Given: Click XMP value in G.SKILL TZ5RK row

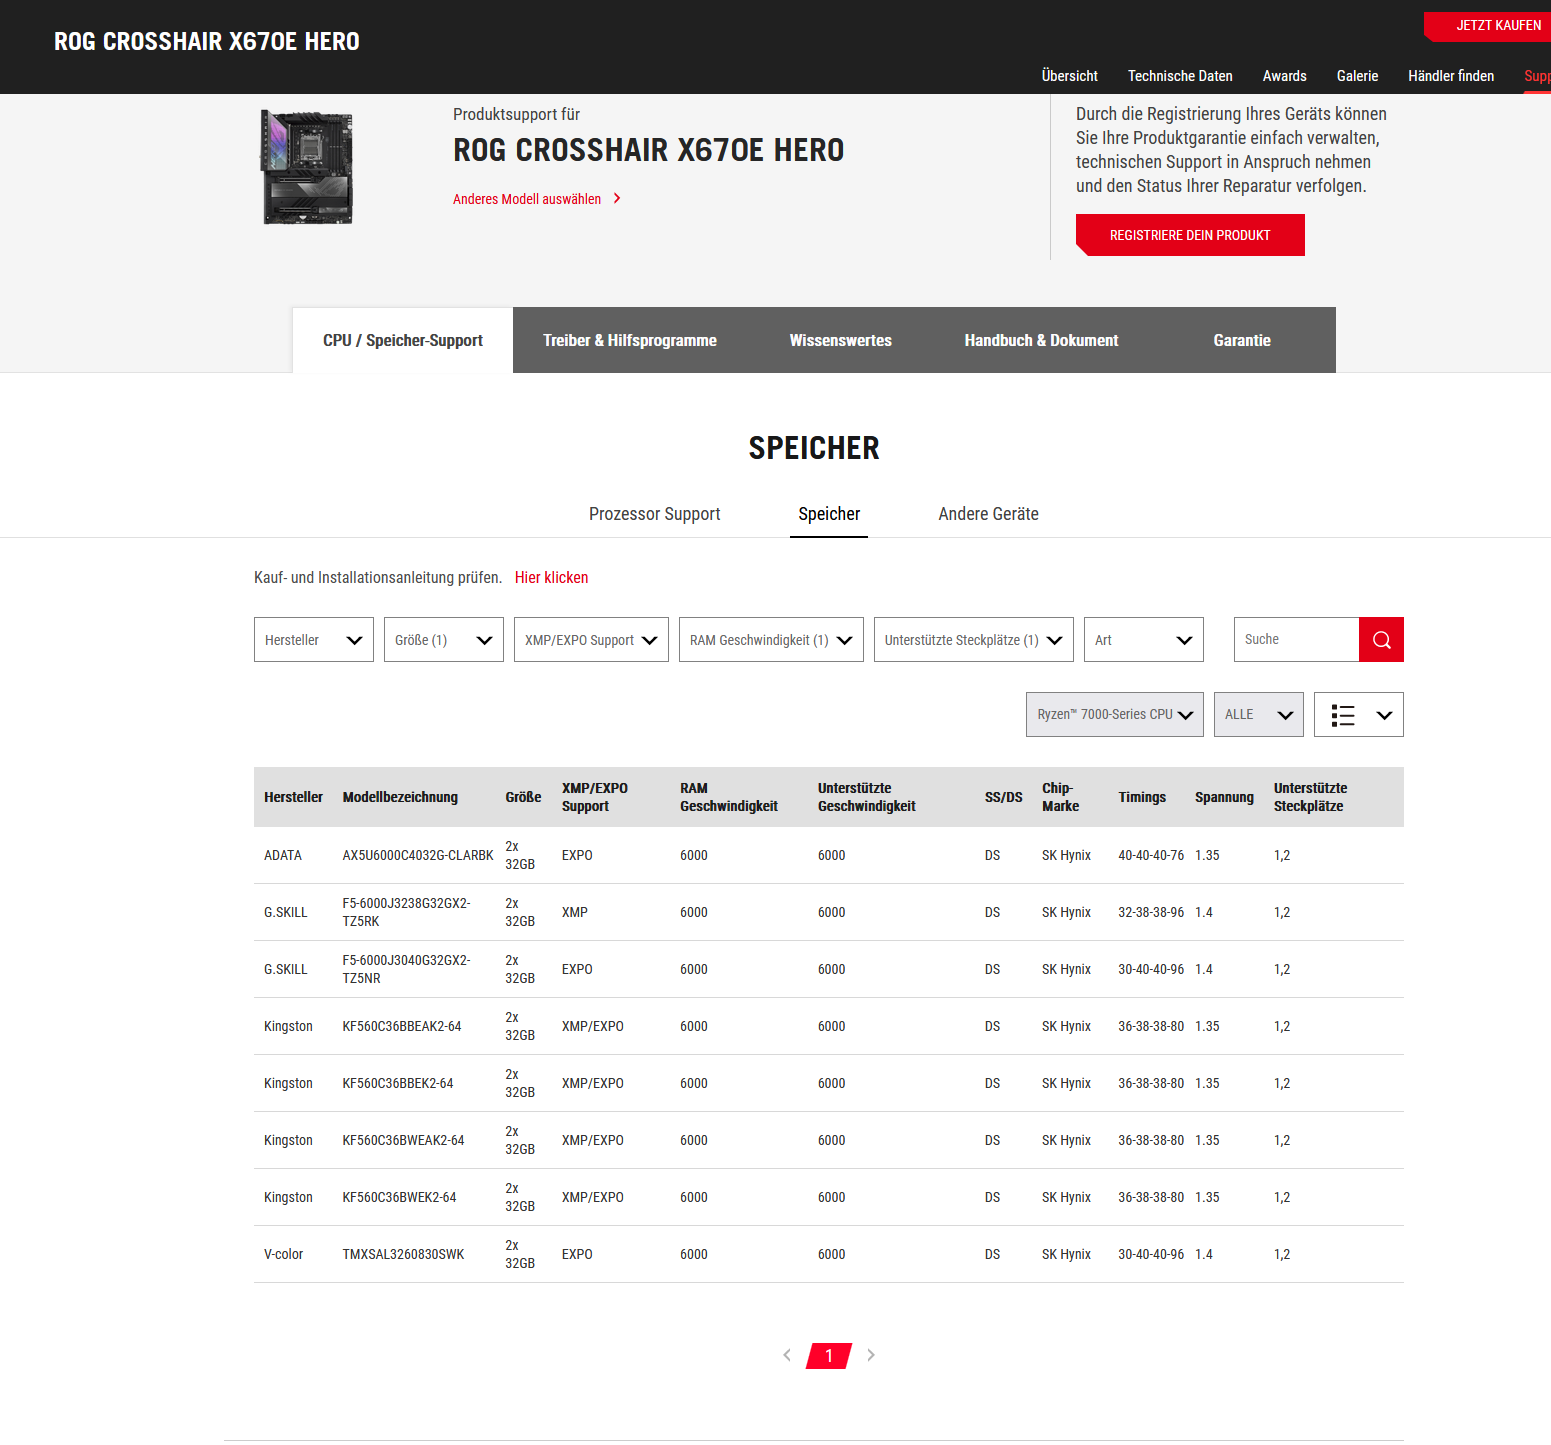Looking at the screenshot, I should [575, 913].
